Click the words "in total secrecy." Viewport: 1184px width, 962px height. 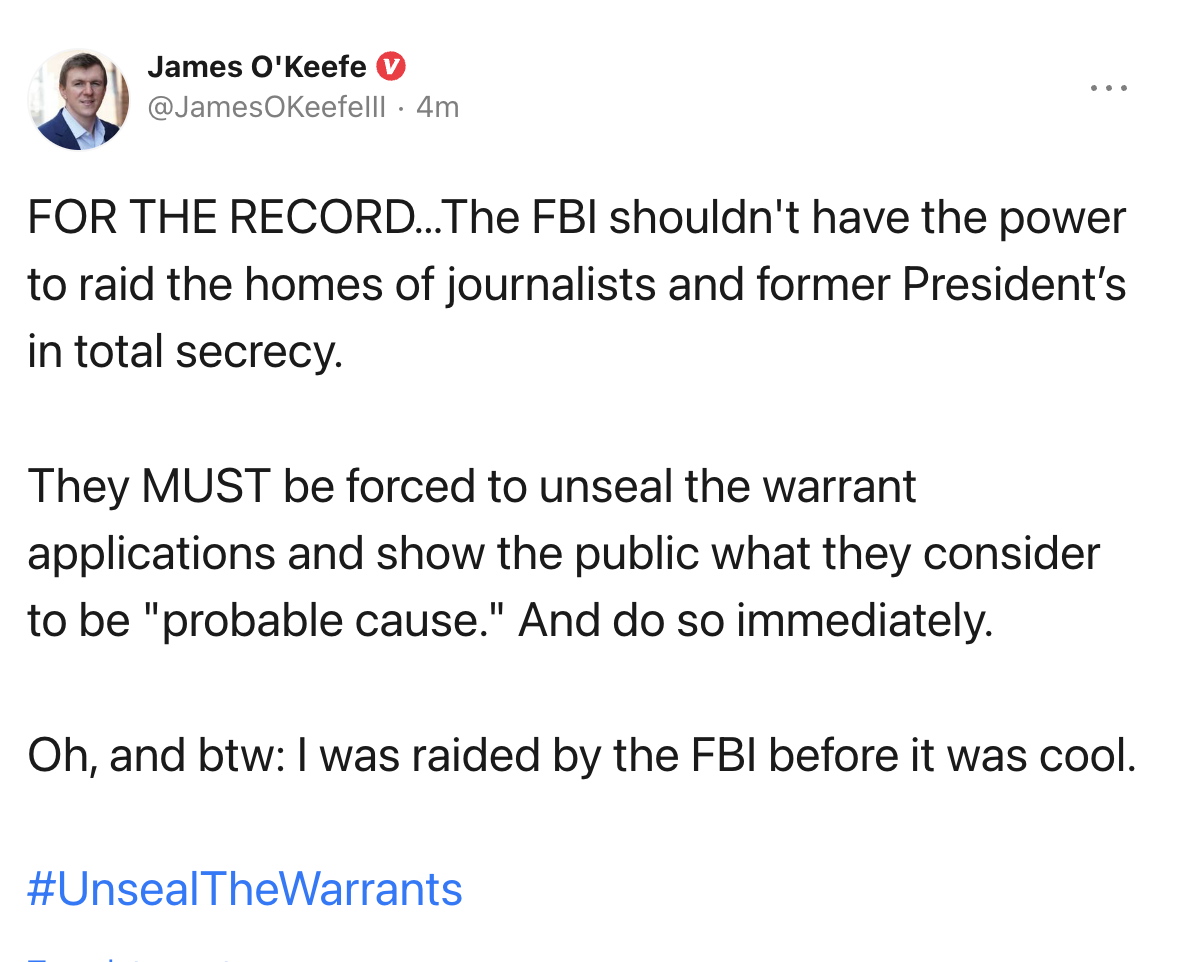[185, 353]
